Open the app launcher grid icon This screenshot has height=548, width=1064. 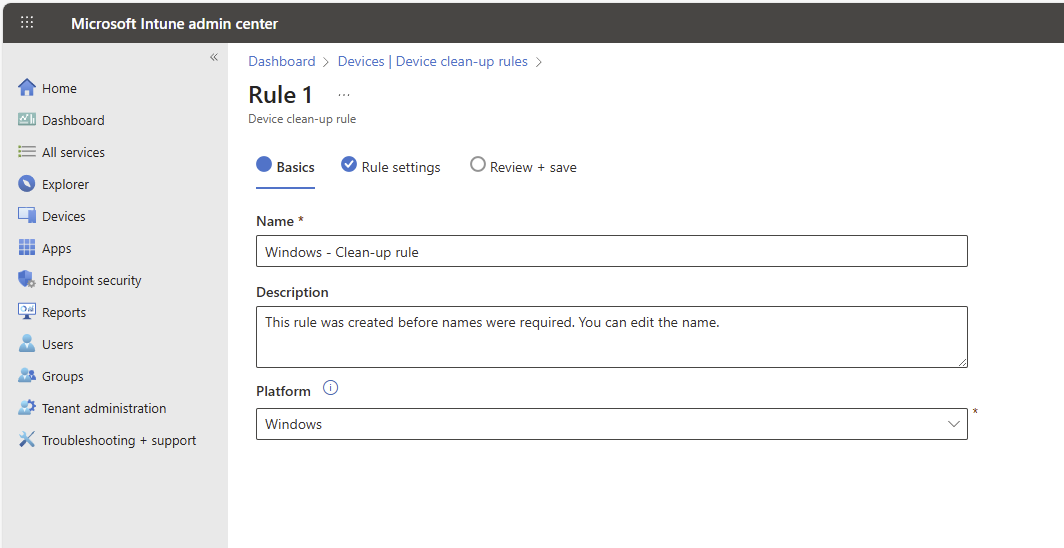[26, 22]
